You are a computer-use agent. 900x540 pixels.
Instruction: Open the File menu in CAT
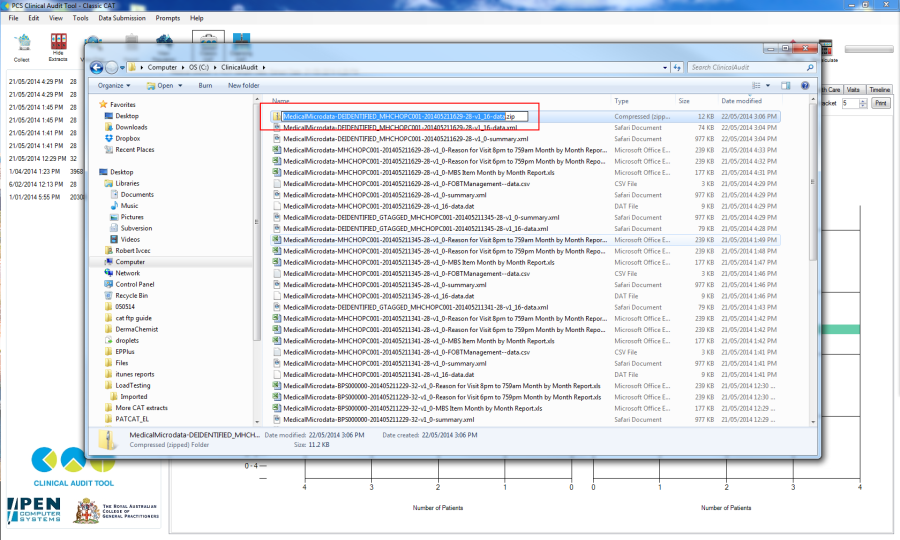pyautogui.click(x=13, y=18)
